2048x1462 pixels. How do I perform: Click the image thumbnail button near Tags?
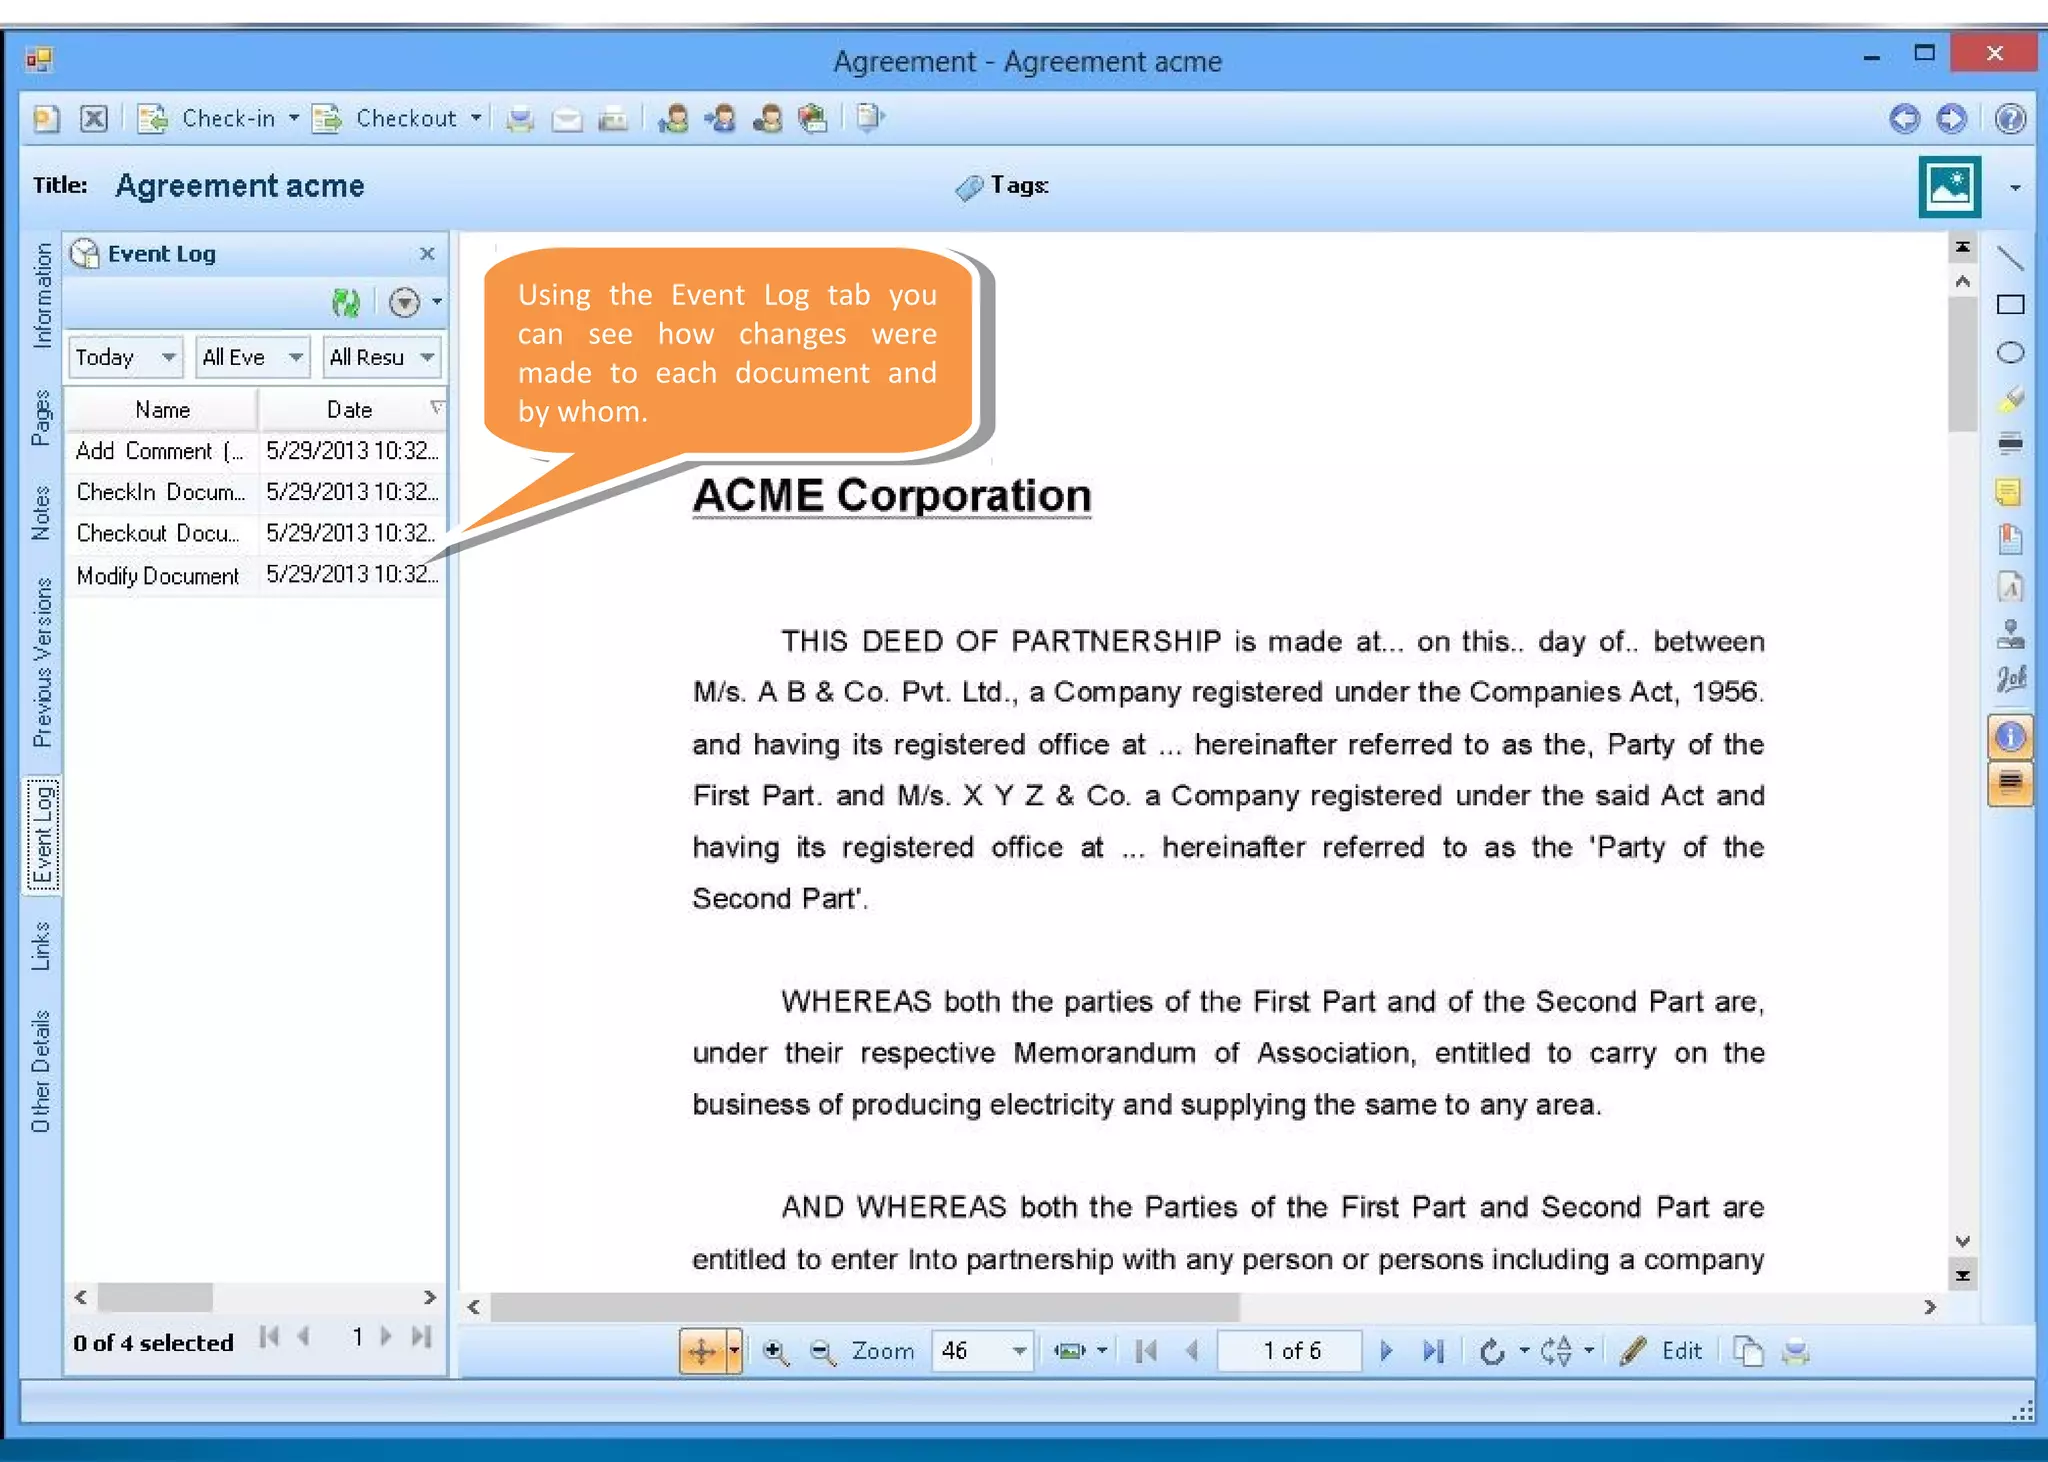pyautogui.click(x=1949, y=186)
